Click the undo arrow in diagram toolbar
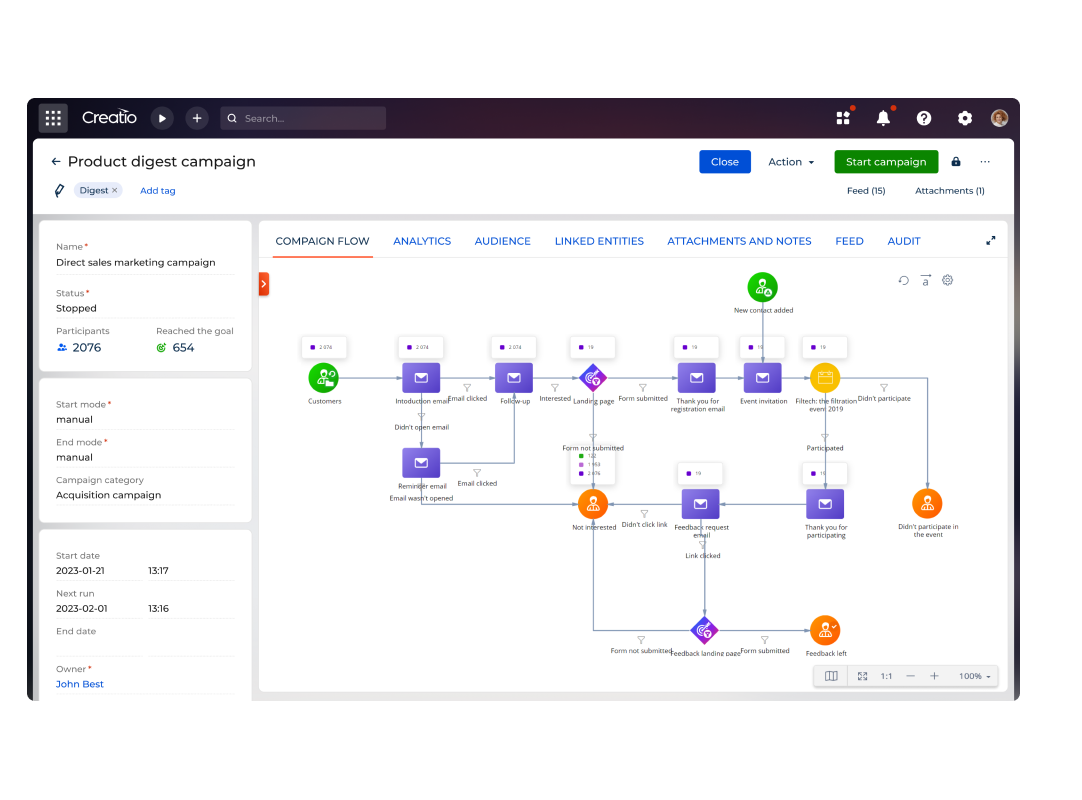 [904, 280]
